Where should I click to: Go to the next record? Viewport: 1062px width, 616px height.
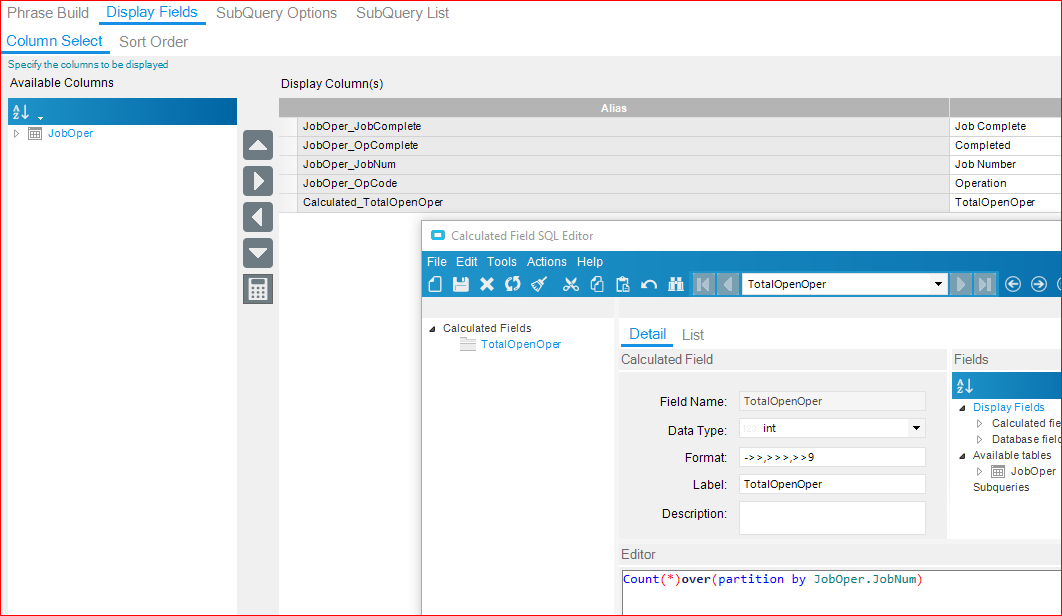point(960,284)
